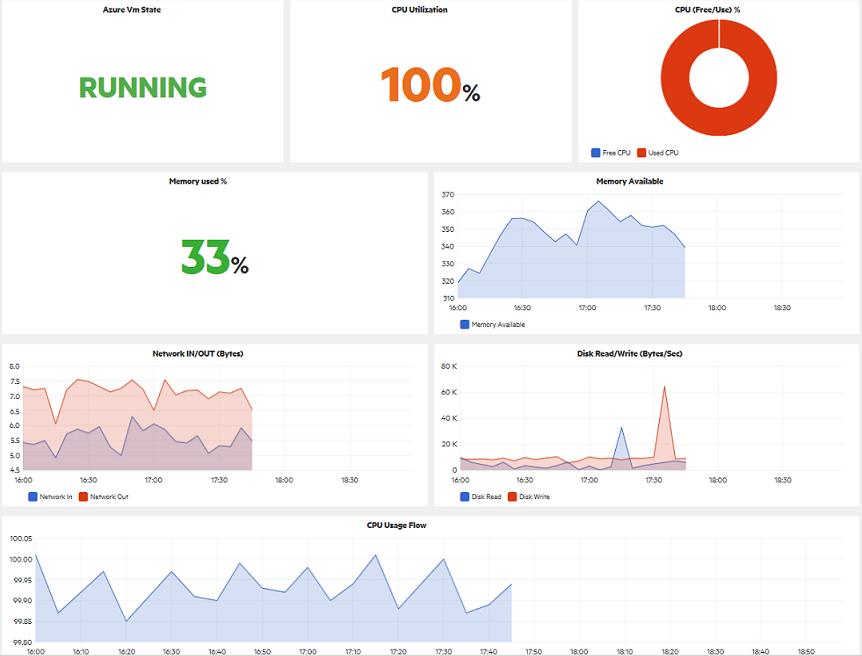Click the 6.0 label on Network axis
The image size is (862, 656).
(15, 426)
